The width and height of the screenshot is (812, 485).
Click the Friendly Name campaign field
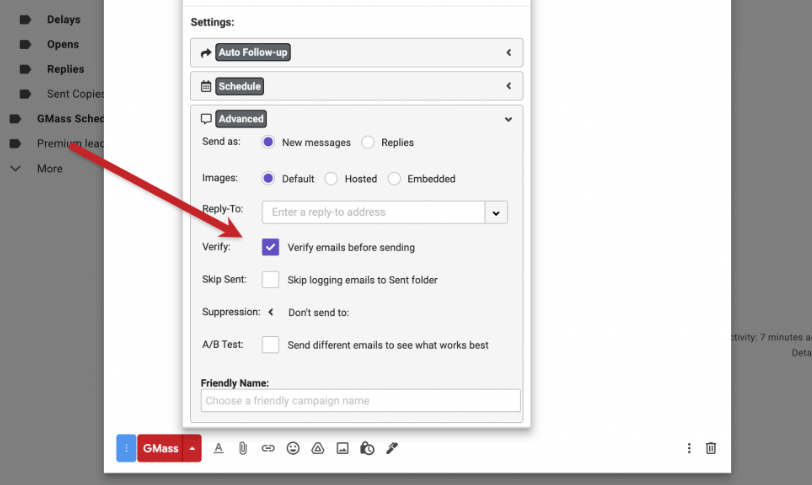click(360, 401)
